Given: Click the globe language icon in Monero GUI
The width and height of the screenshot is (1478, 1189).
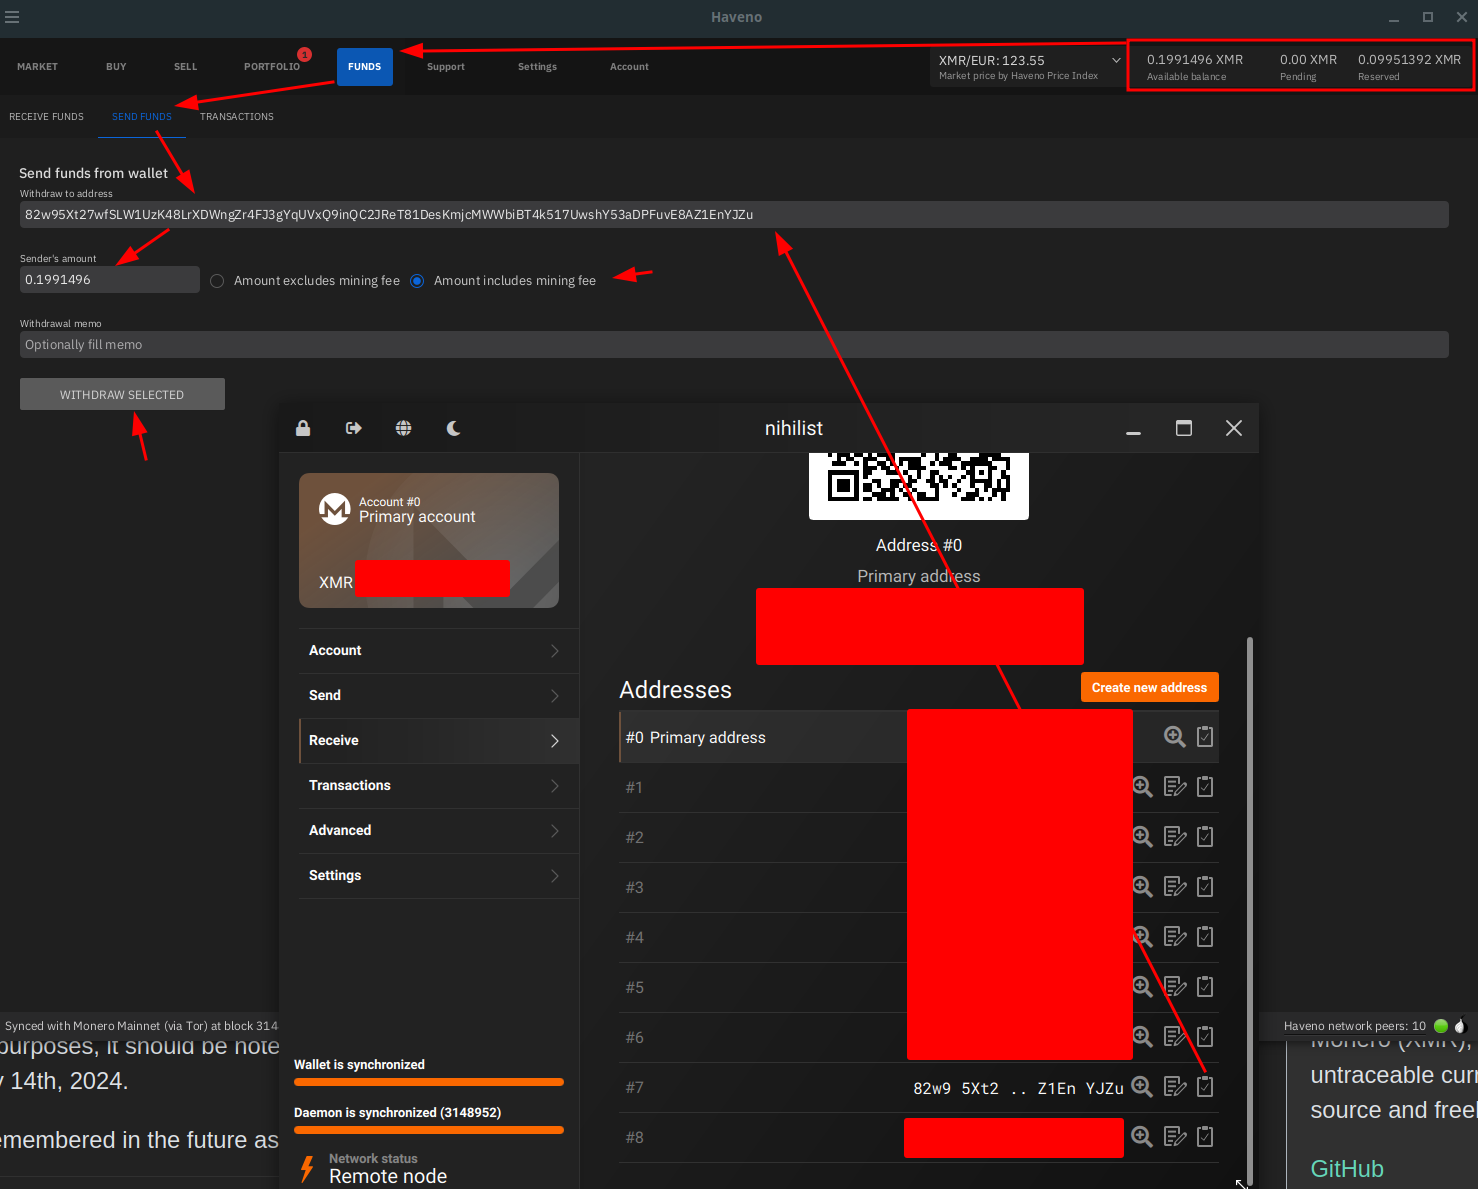Looking at the screenshot, I should [x=403, y=428].
